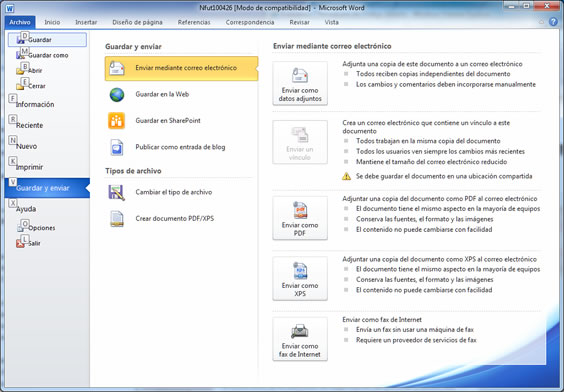Viewport: 564px width, 392px height.
Task: Open the Archivo tab
Action: pos(20,22)
